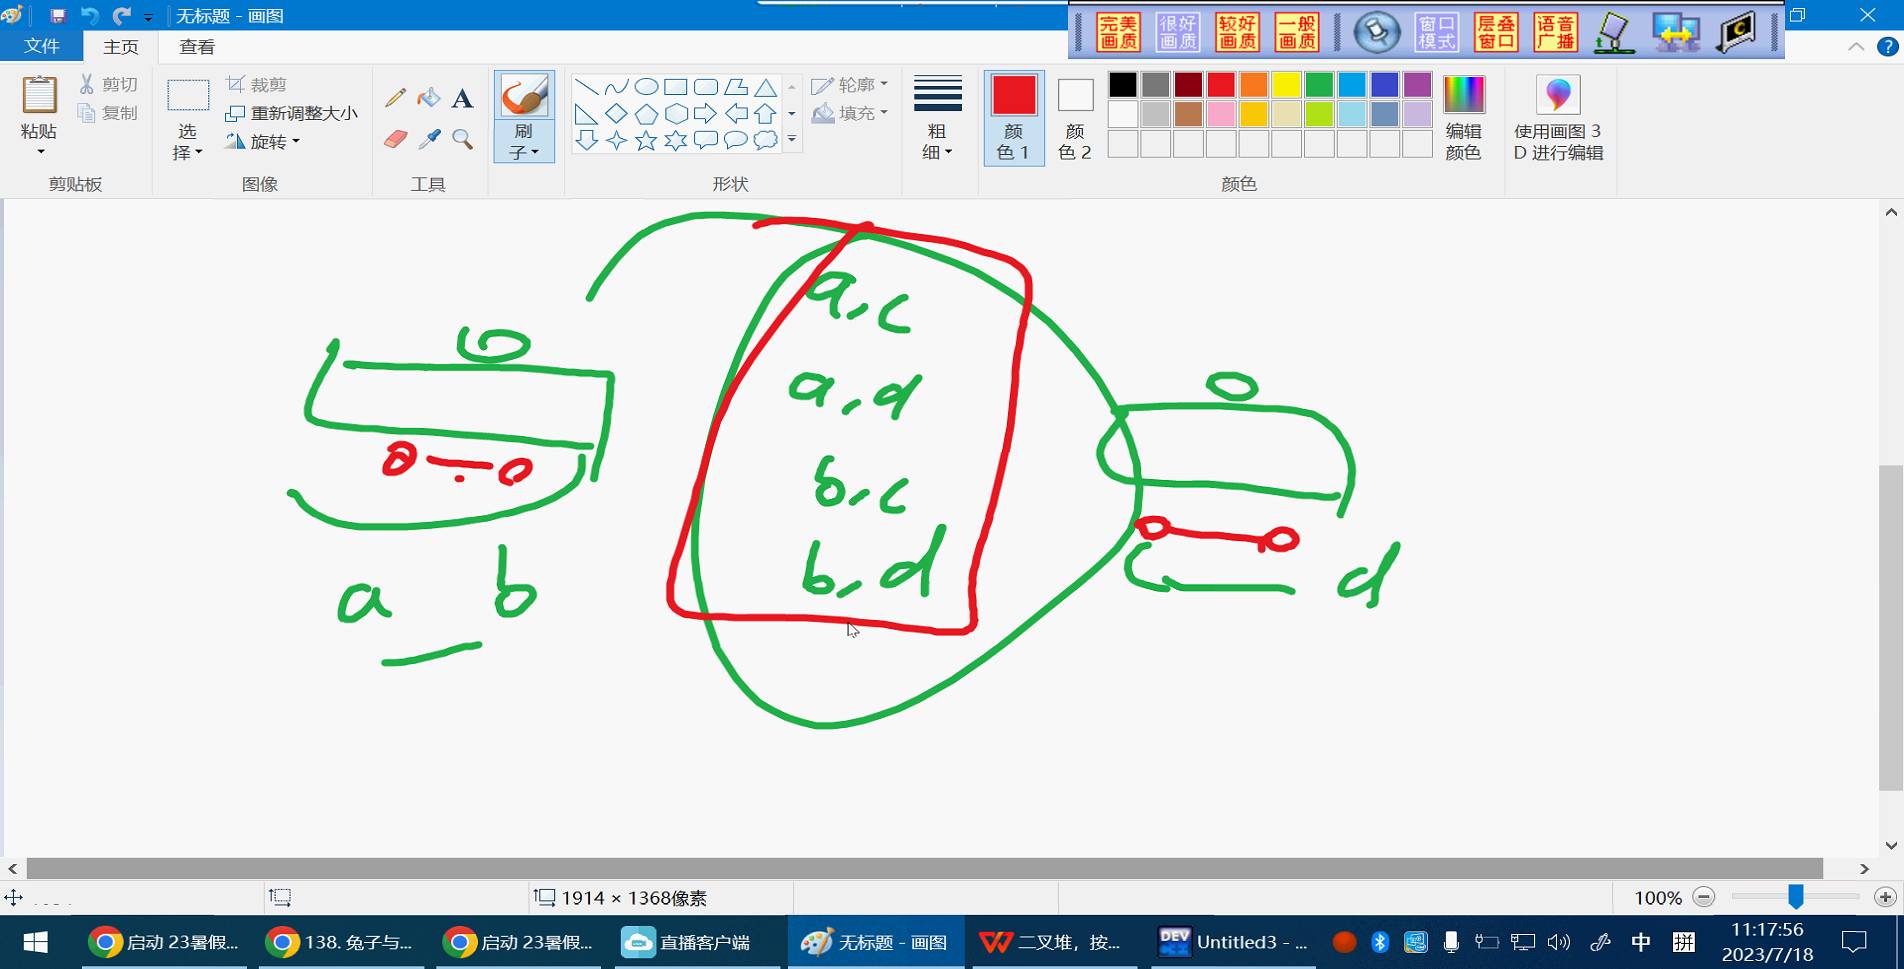Toggle 语音广播 voice broadcast
Screen dimensions: 1904x969
click(x=1556, y=32)
